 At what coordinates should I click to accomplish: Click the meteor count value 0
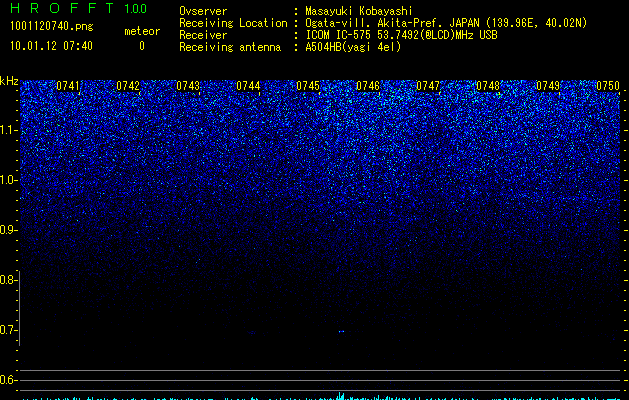(142, 46)
